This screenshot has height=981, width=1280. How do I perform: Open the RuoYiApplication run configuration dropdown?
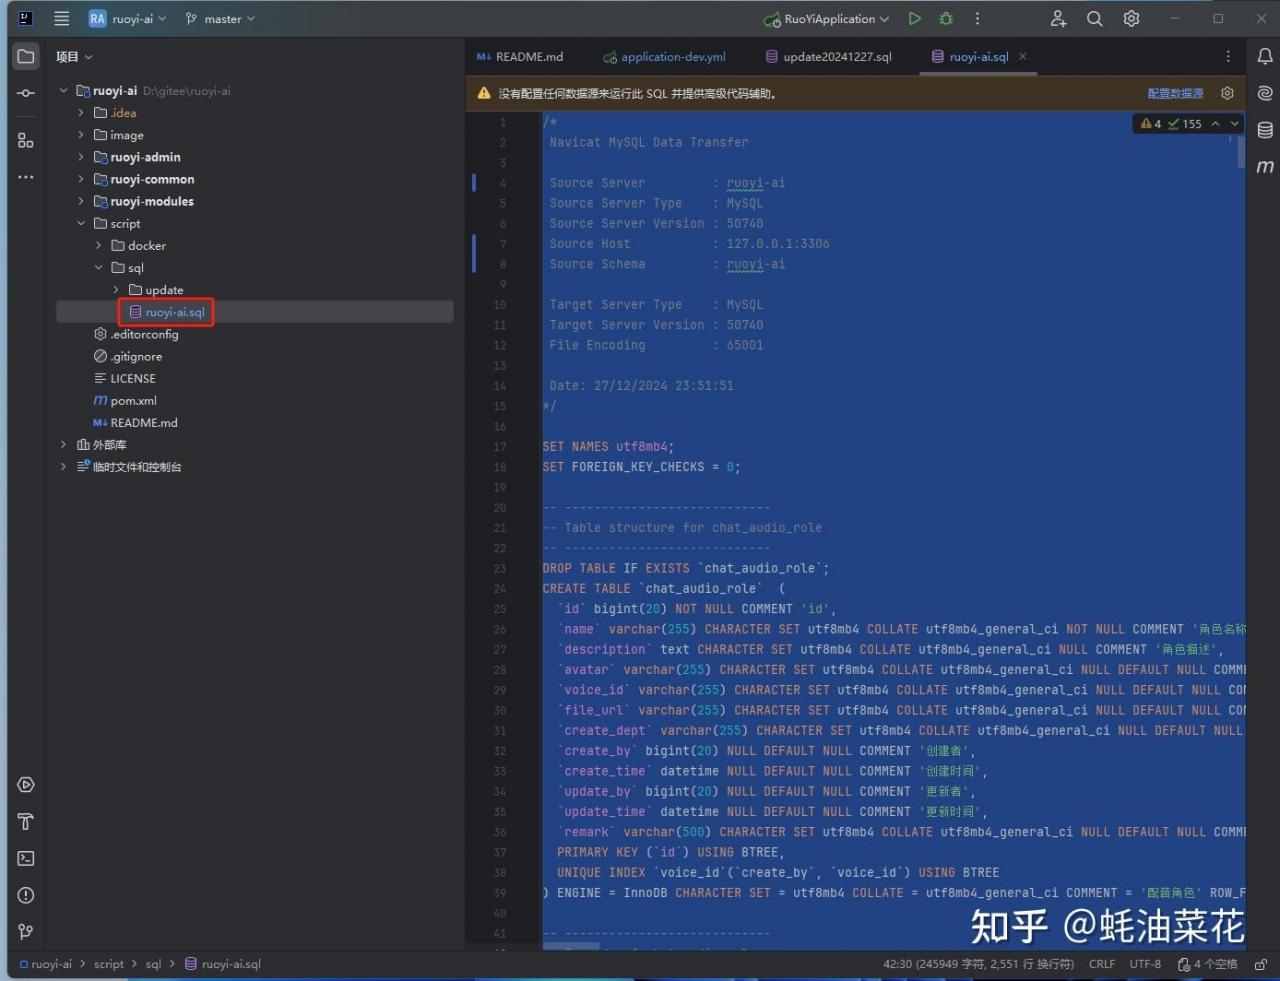tap(827, 19)
